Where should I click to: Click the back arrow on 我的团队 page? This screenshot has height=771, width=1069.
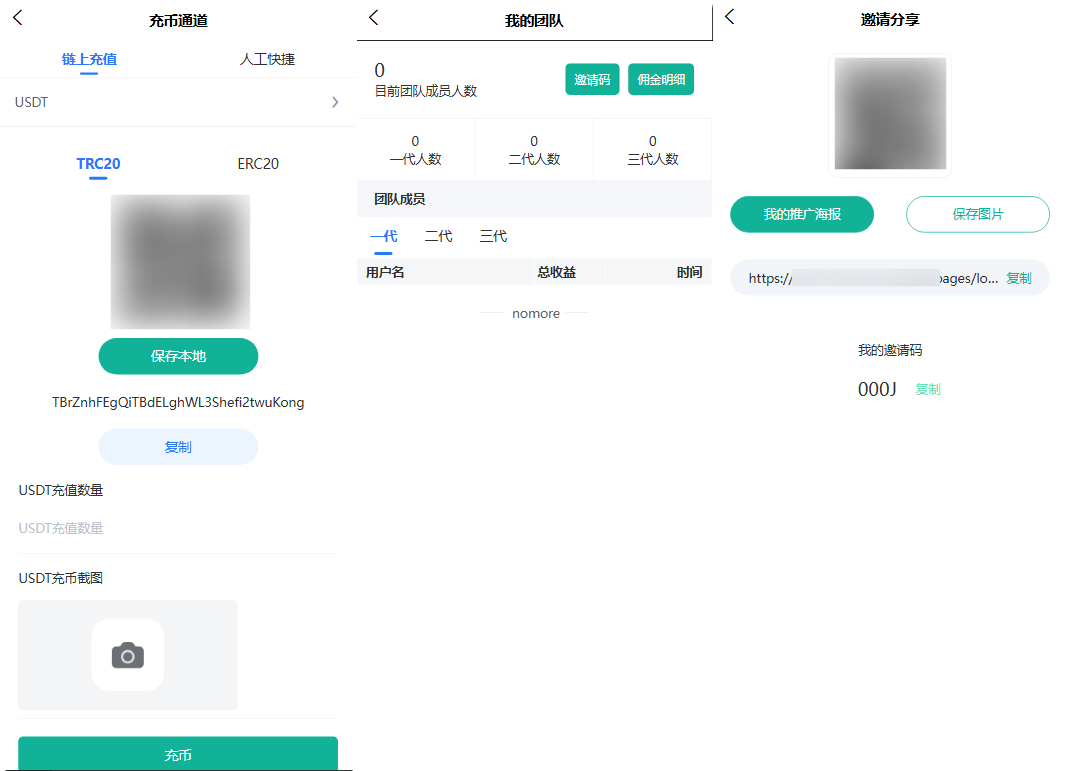pyautogui.click(x=374, y=17)
